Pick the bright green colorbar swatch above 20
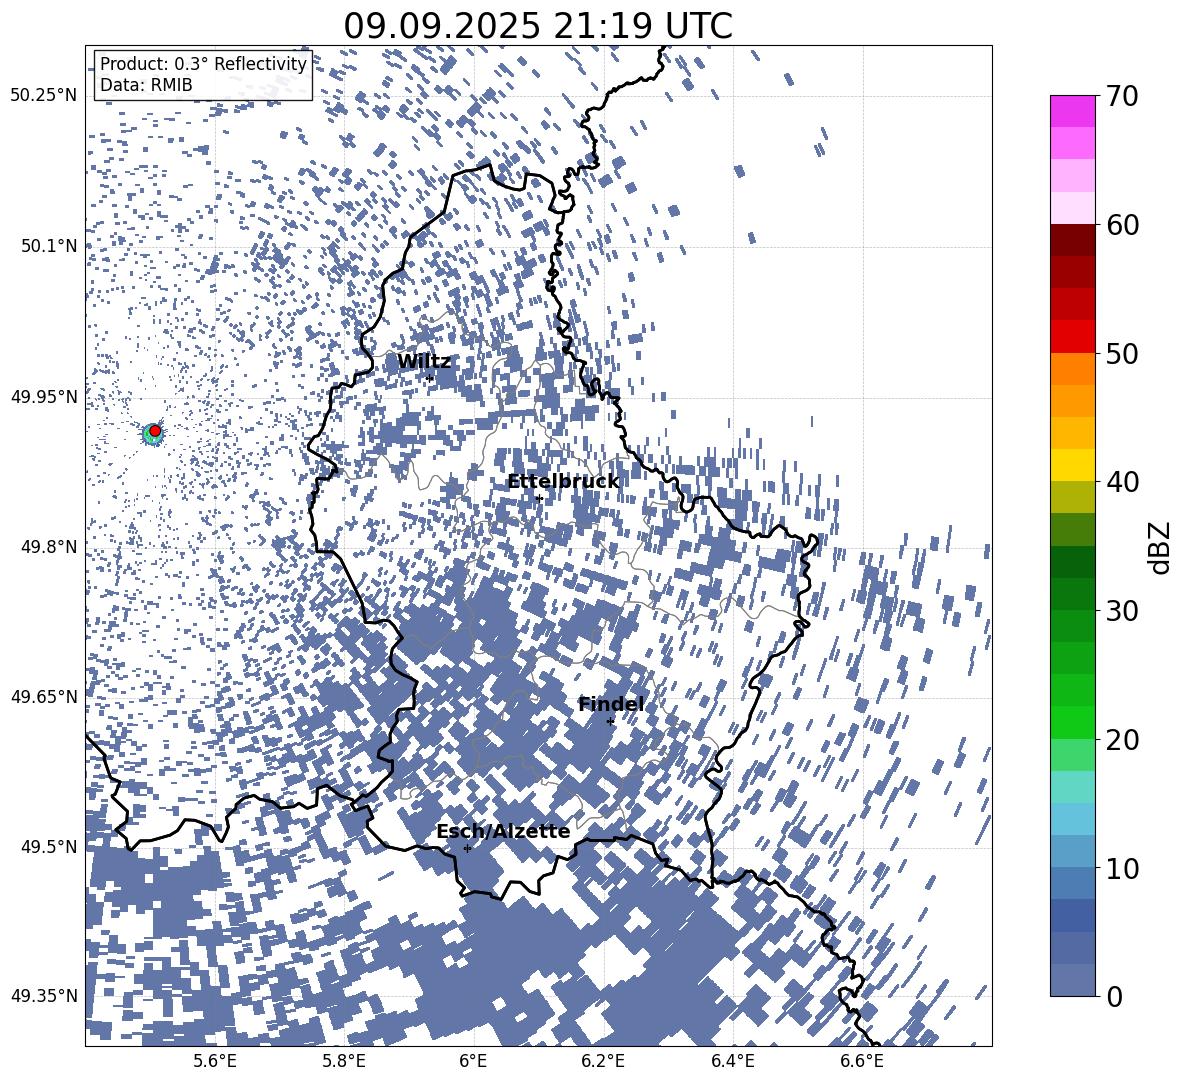 [x=1072, y=722]
